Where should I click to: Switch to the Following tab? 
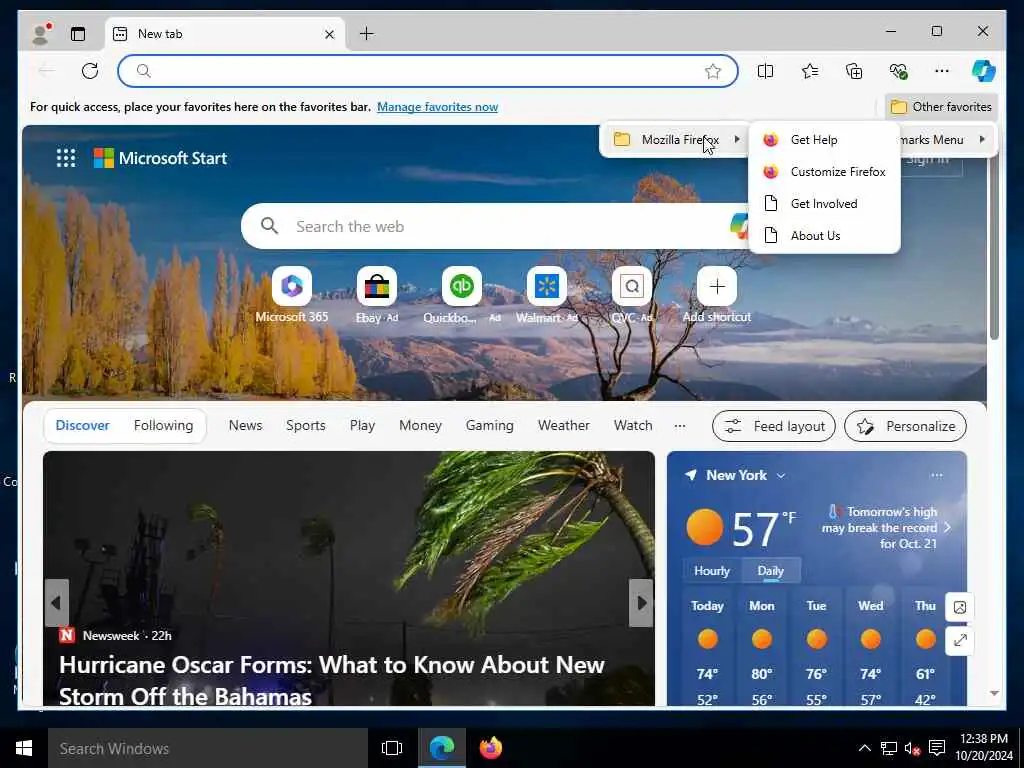[163, 425]
